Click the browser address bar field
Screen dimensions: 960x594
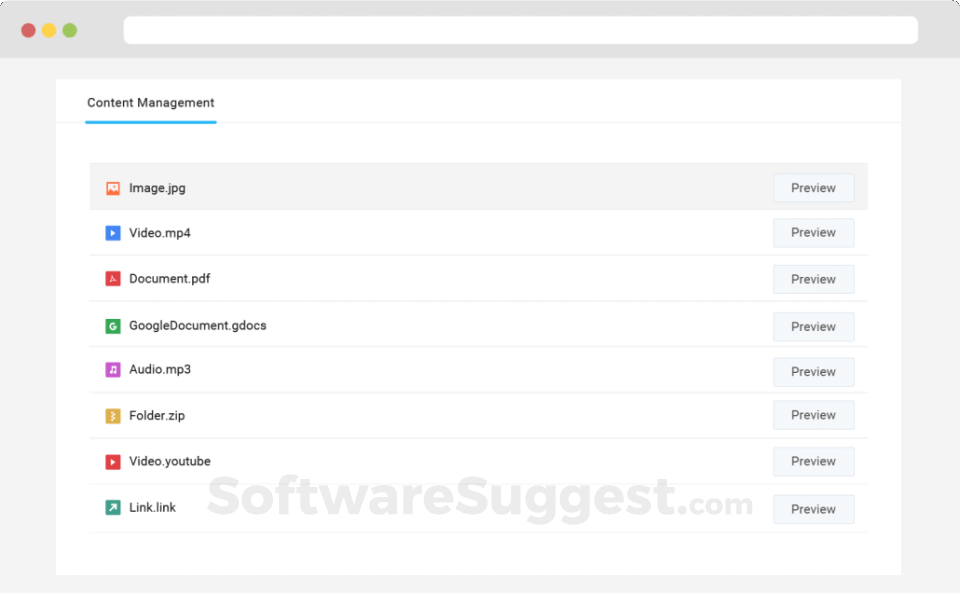pos(520,30)
